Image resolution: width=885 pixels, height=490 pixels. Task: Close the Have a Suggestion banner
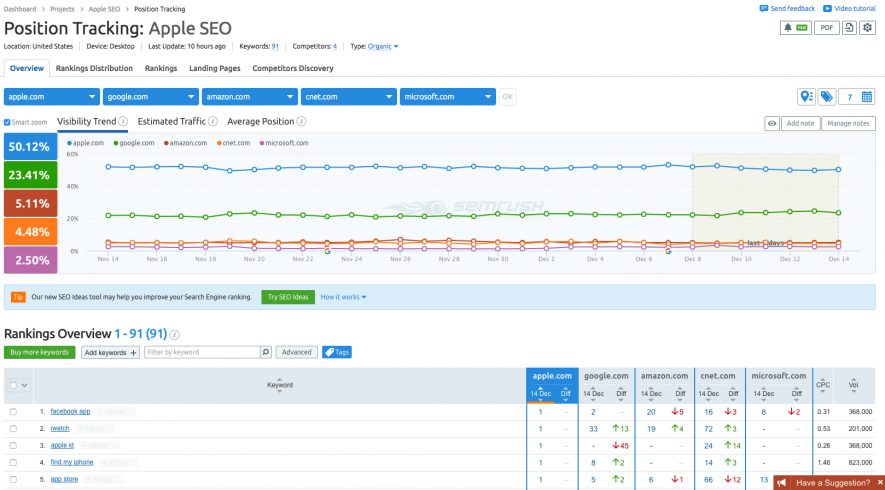point(879,483)
